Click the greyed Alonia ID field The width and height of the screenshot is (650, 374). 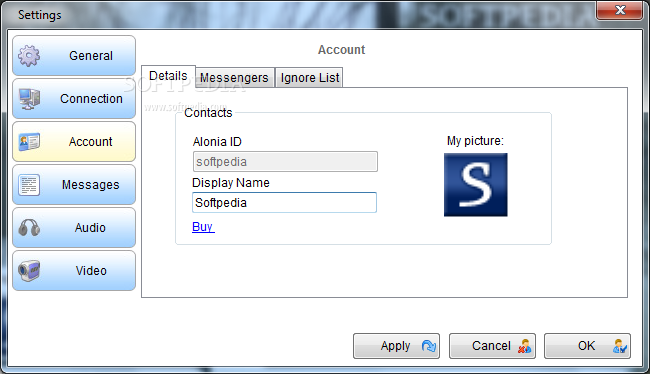click(285, 161)
